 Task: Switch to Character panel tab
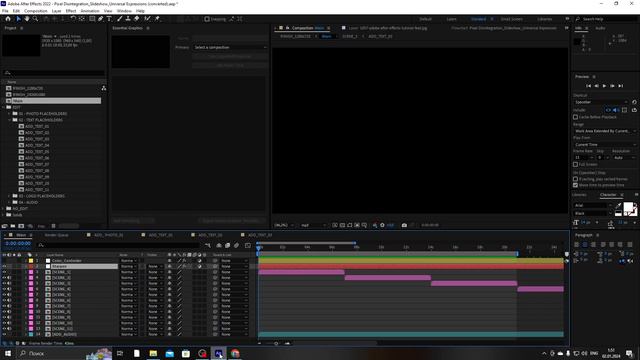pos(608,195)
